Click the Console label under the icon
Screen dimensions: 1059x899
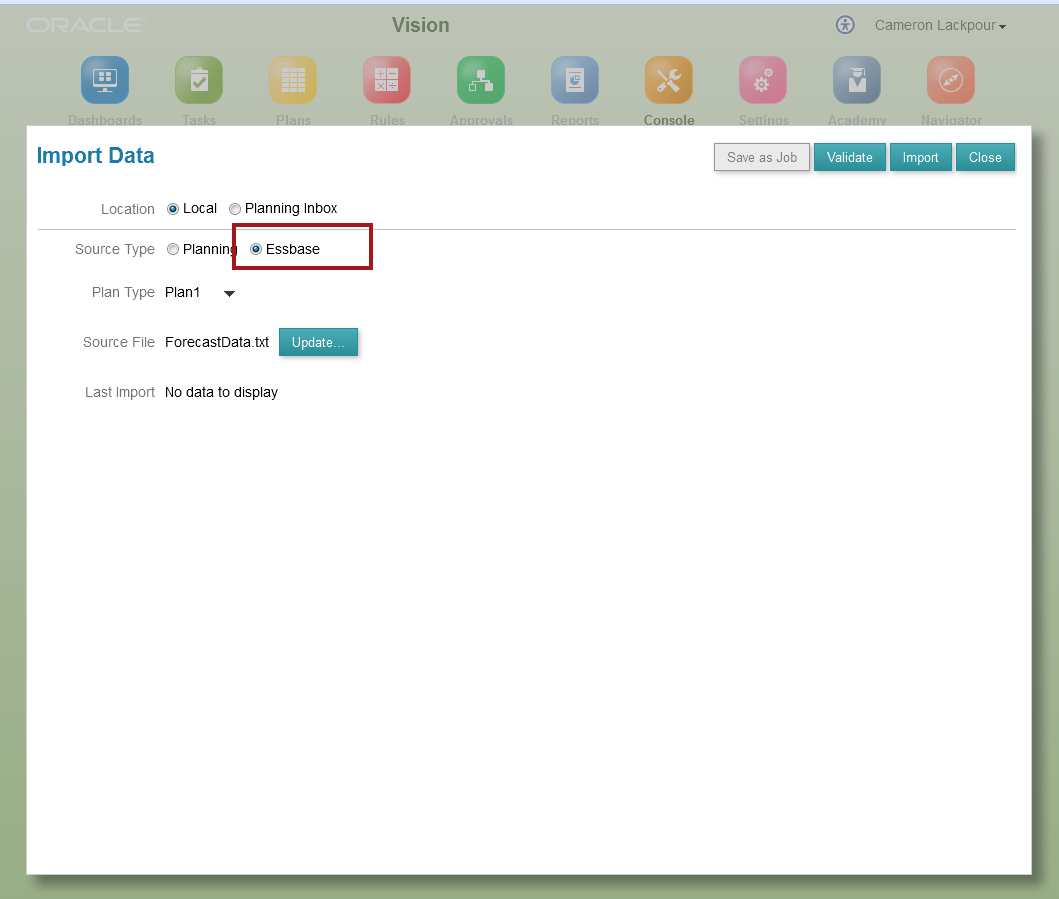669,120
